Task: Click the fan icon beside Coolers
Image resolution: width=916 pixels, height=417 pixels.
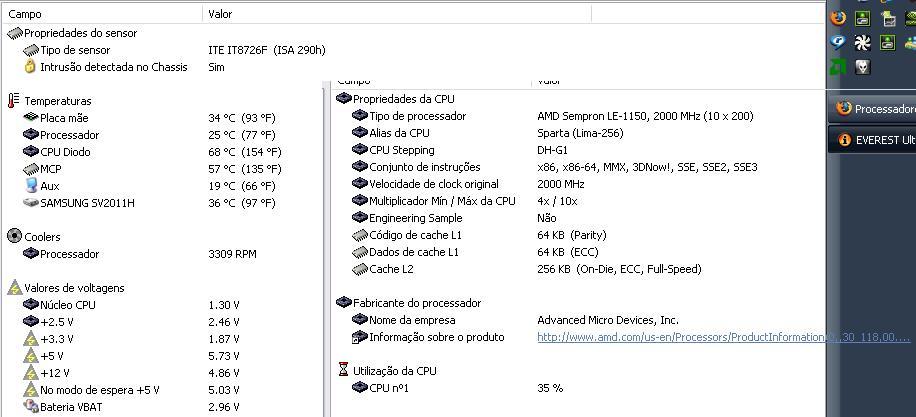Action: 15,236
